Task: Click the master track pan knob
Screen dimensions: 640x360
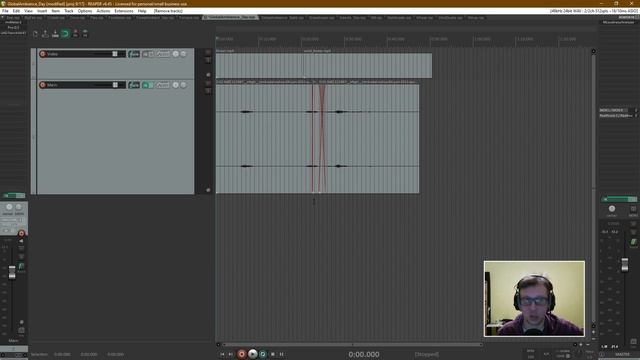Action: 611,209
